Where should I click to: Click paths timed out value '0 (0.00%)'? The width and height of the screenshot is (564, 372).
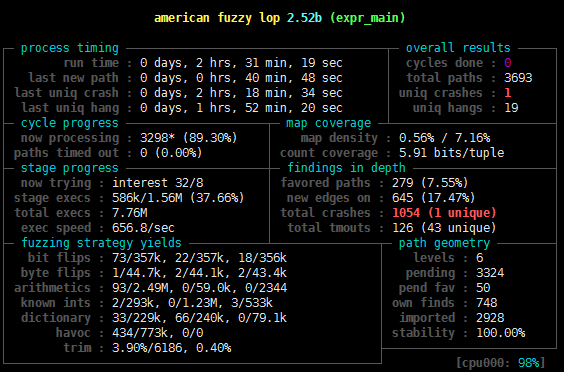click(x=171, y=153)
